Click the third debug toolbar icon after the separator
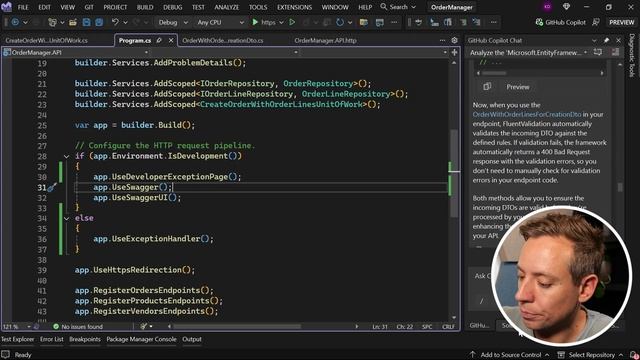Screen dimensions: 640x360 [x=448, y=22]
